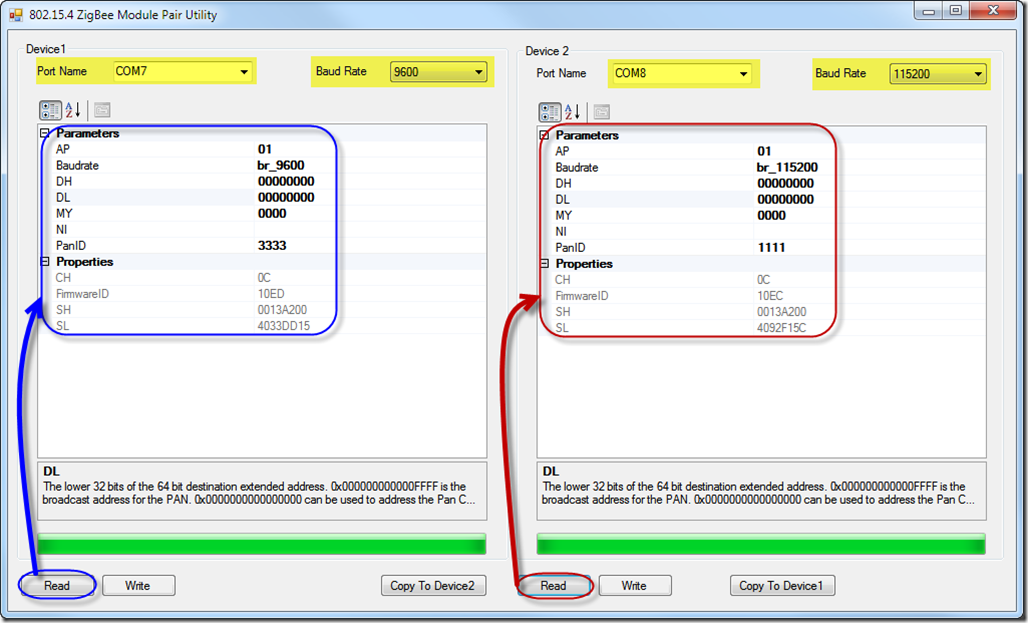1028x623 pixels.
Task: Select MY value 0000 in Device 2
Action: coord(771,216)
